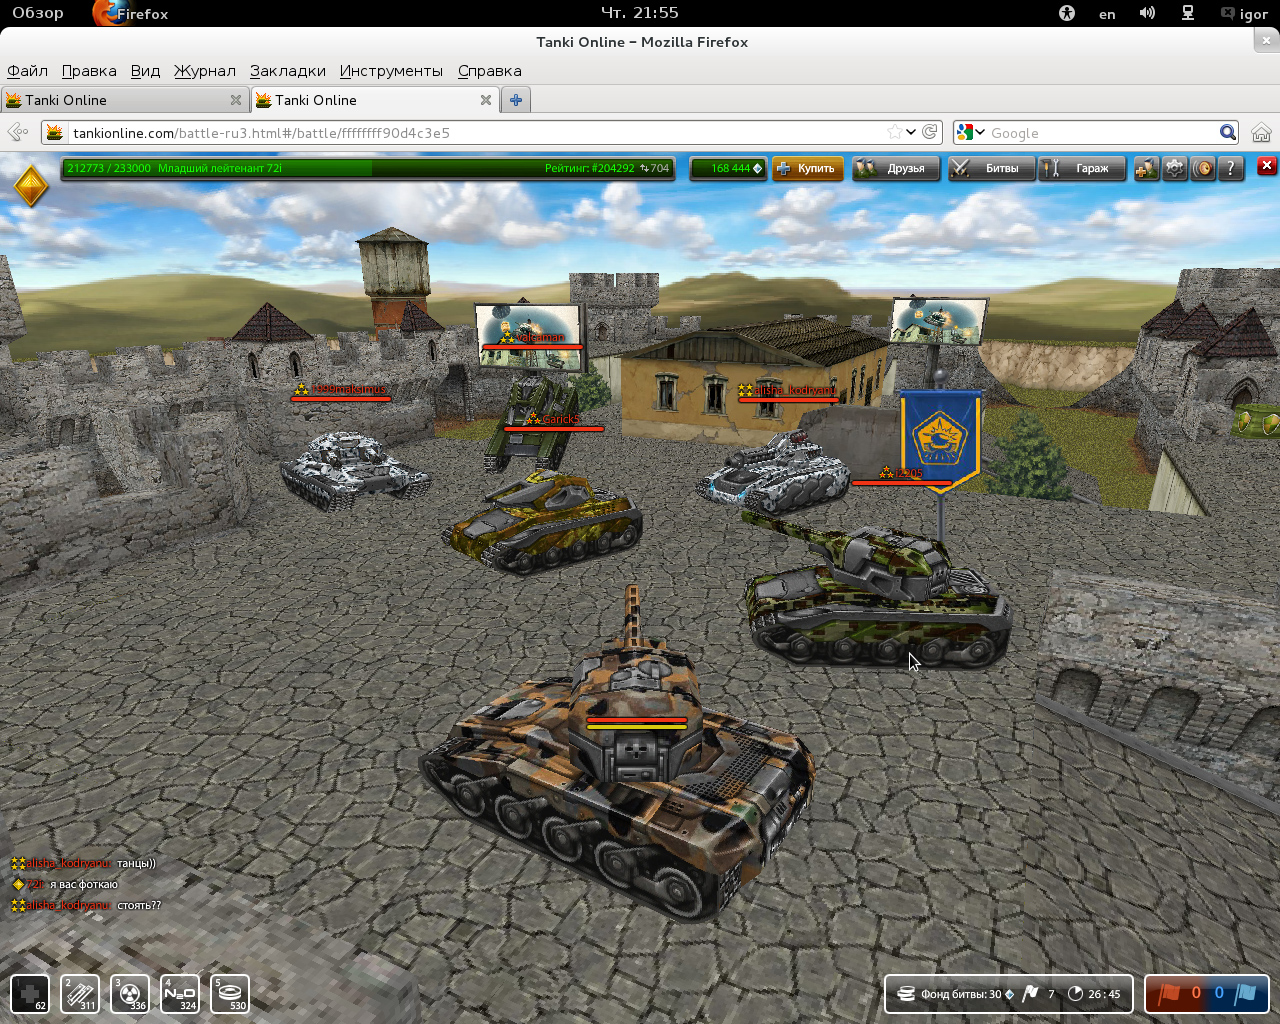Open the igor user menu

(1244, 14)
